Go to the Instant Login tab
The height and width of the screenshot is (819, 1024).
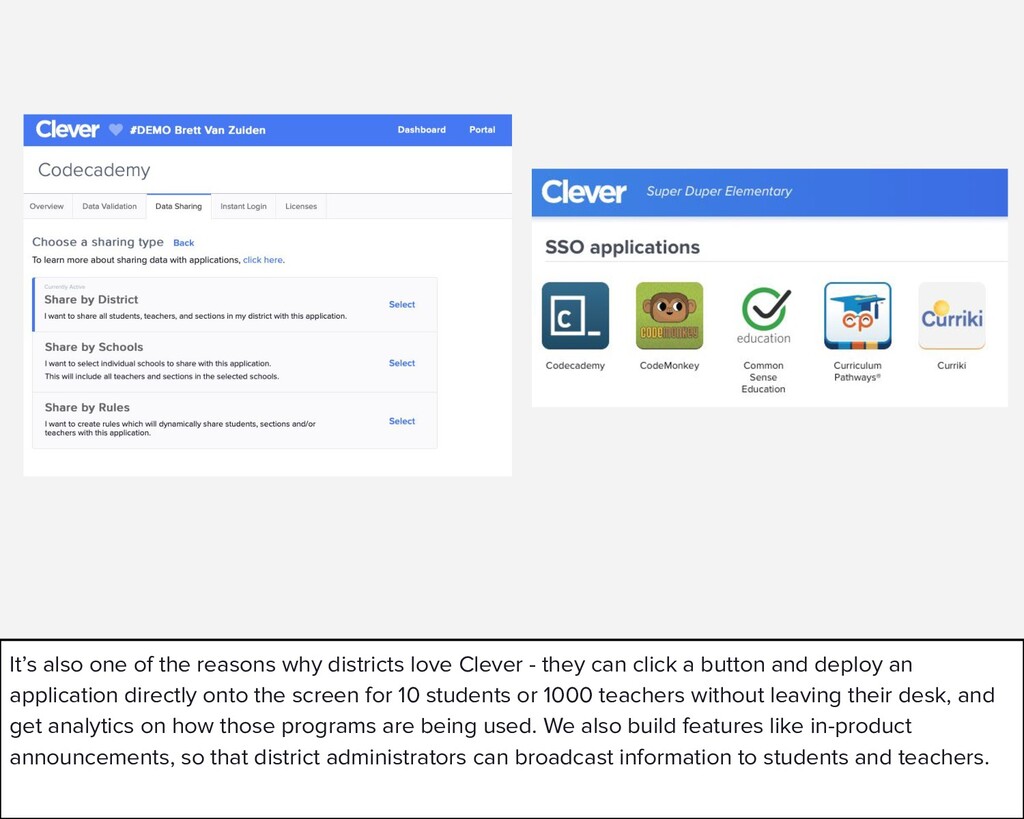coord(243,206)
